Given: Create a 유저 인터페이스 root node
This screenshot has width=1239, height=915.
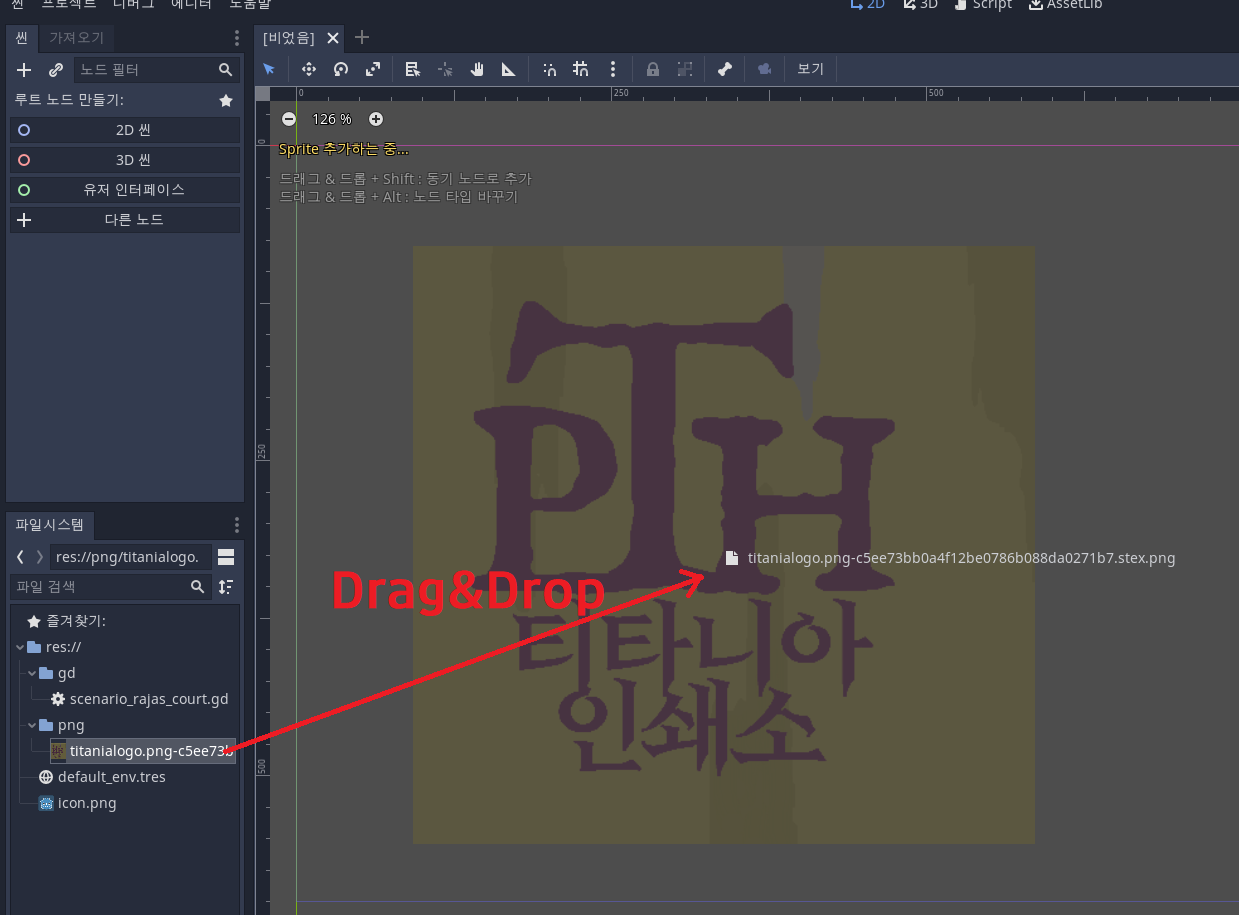Looking at the screenshot, I should point(125,189).
